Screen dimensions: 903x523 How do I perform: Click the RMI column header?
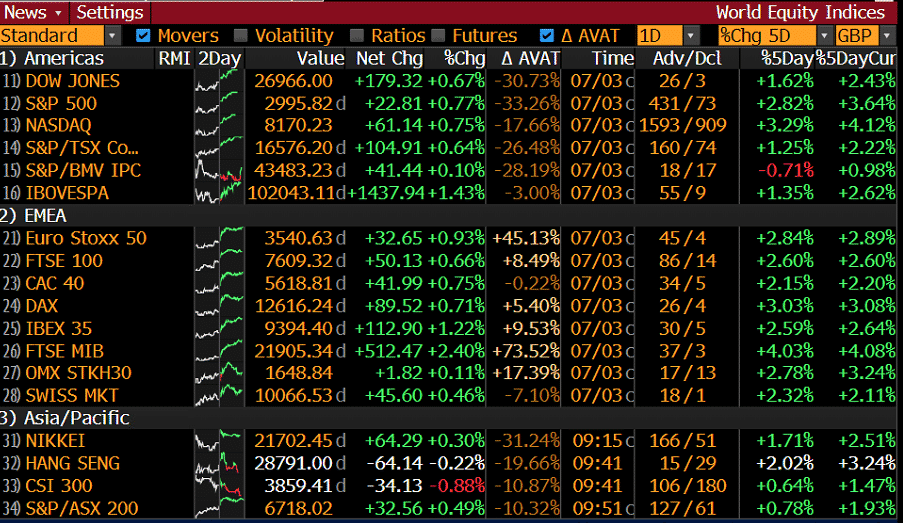(x=174, y=58)
